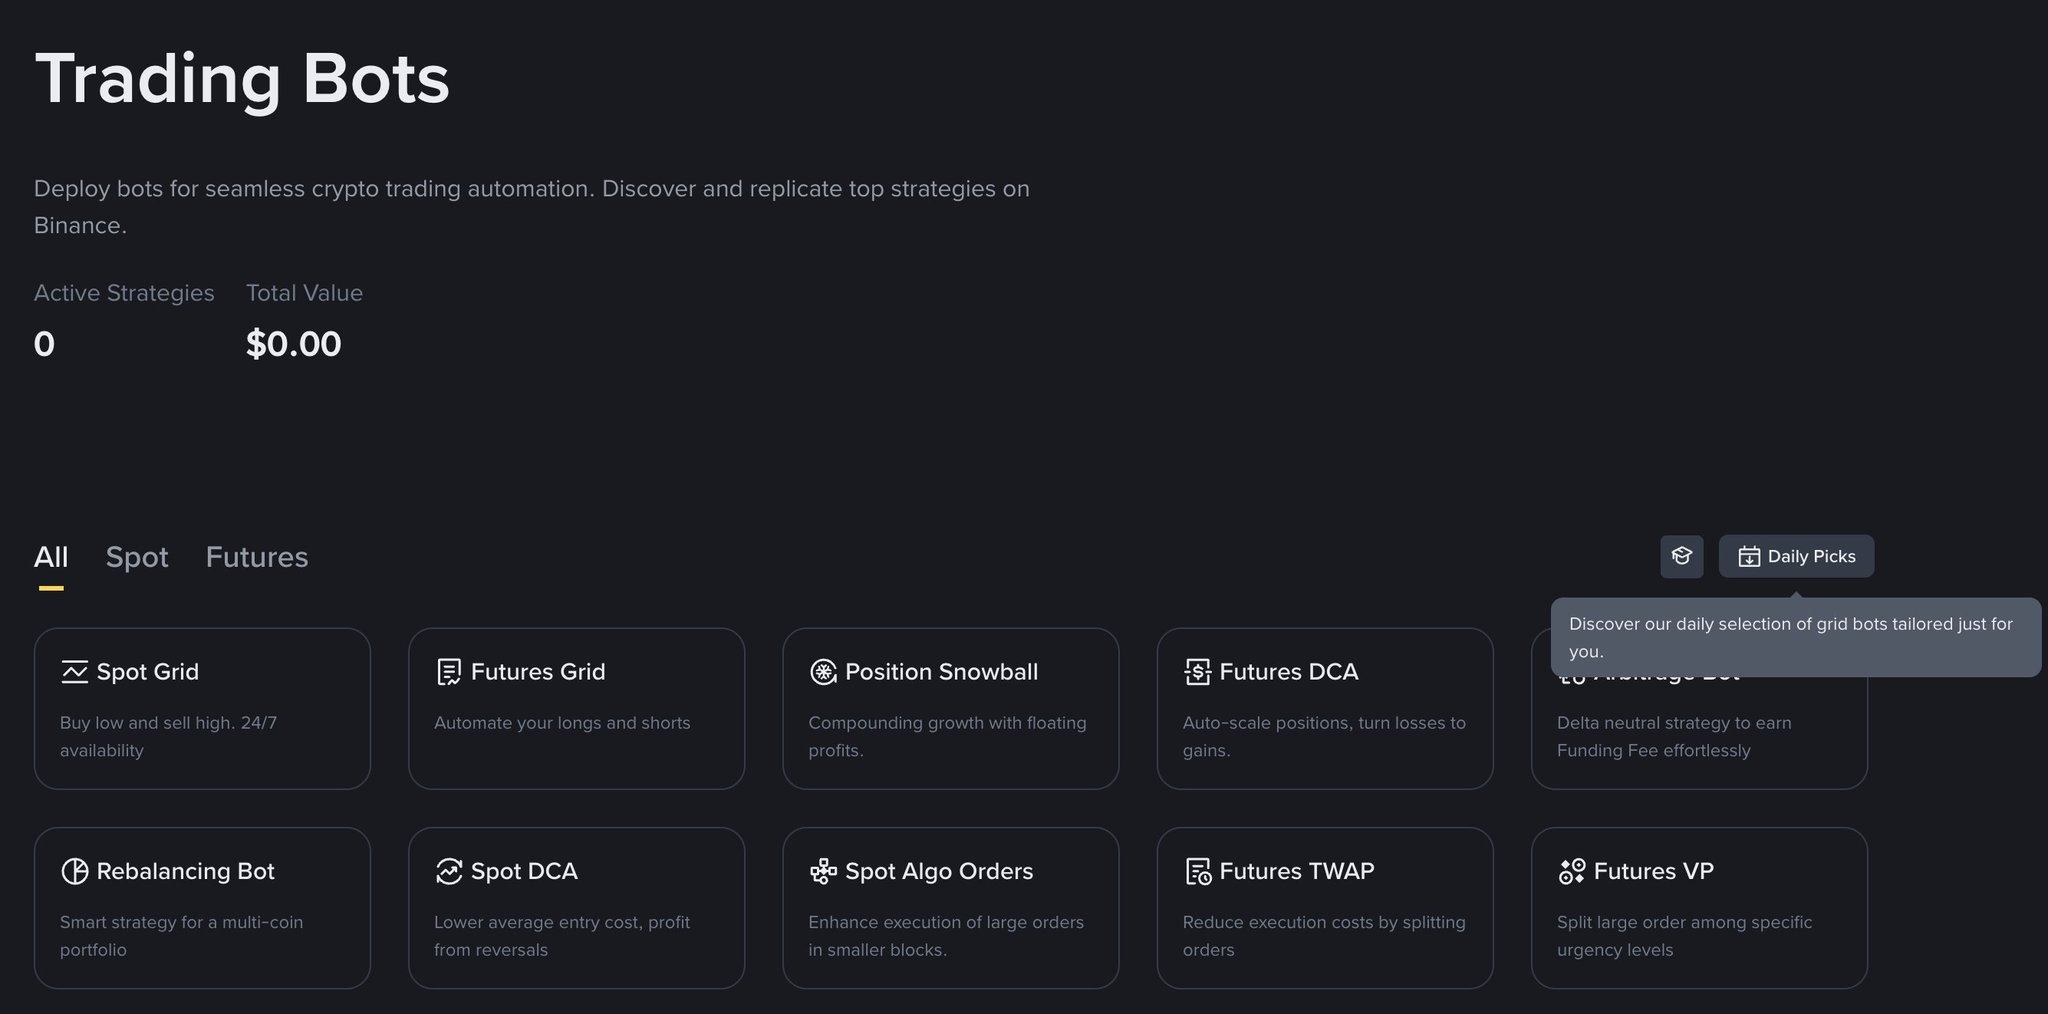Click the Position Snowball snowflake icon
Viewport: 2048px width, 1014px height.
point(823,672)
